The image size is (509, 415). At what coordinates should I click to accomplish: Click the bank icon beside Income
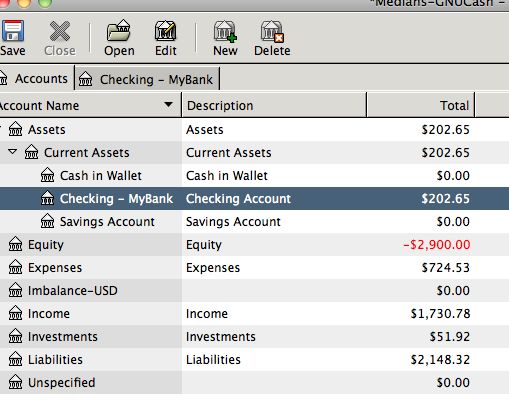coord(15,313)
